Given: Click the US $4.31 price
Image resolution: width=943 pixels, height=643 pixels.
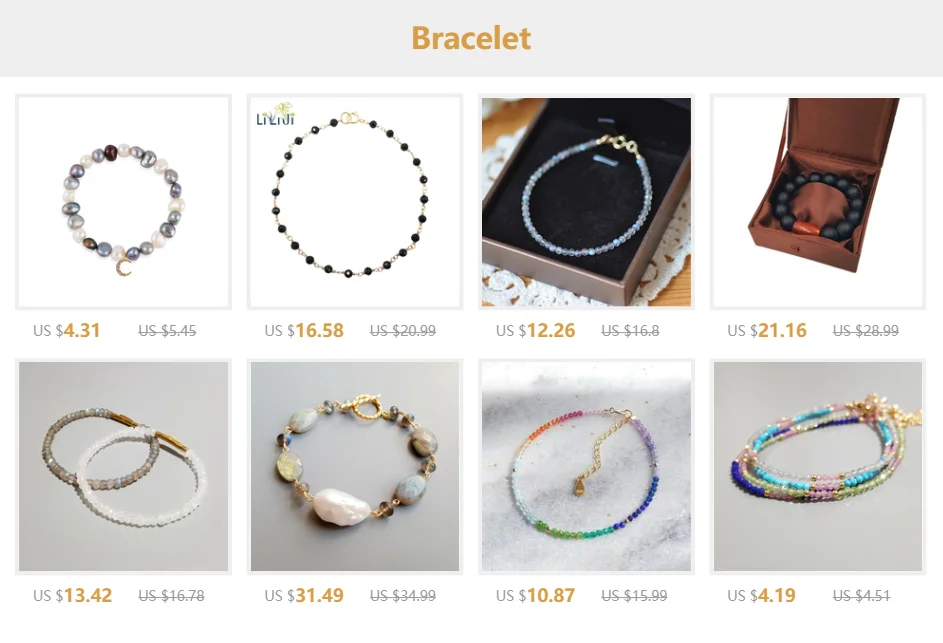Looking at the screenshot, I should [67, 330].
